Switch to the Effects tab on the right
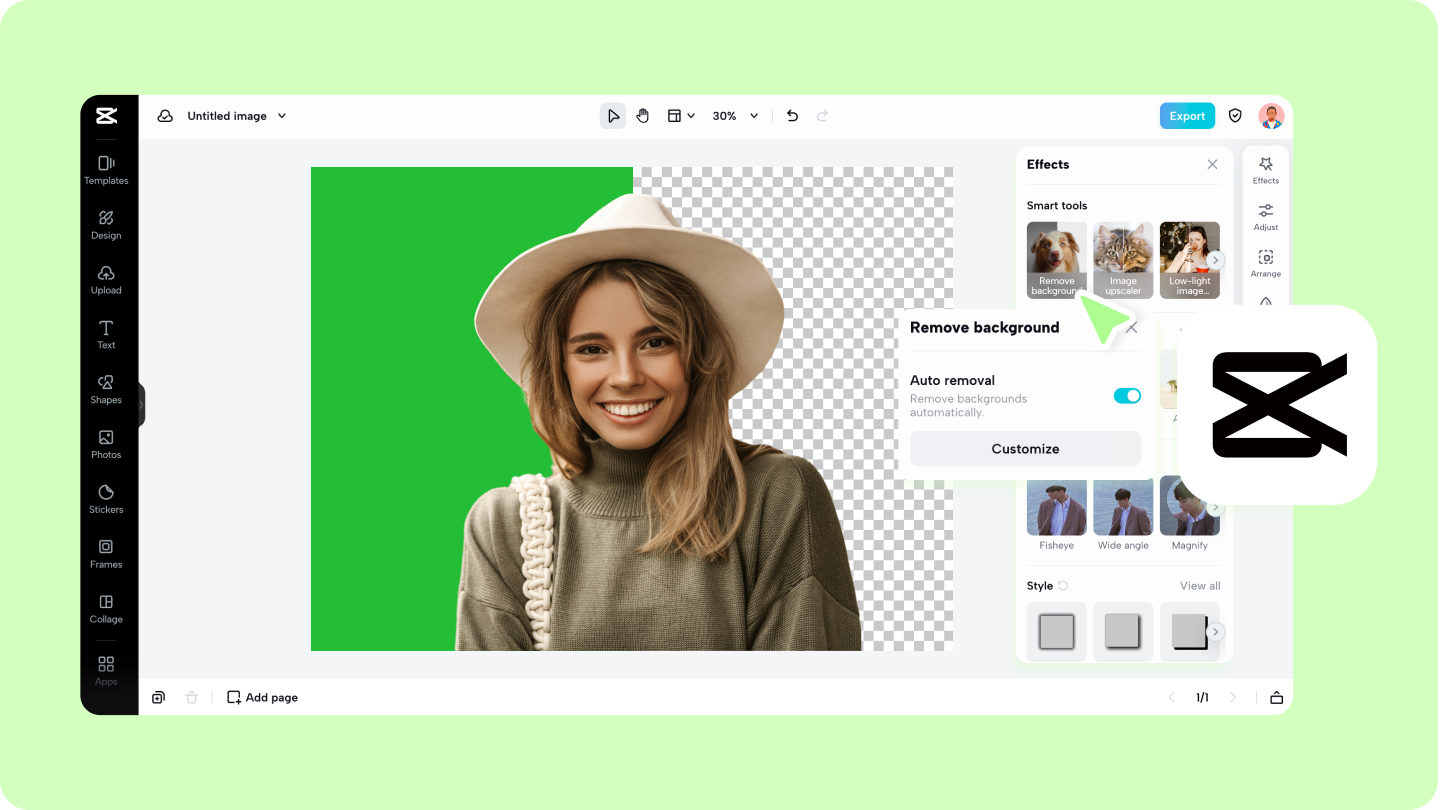 click(1265, 170)
